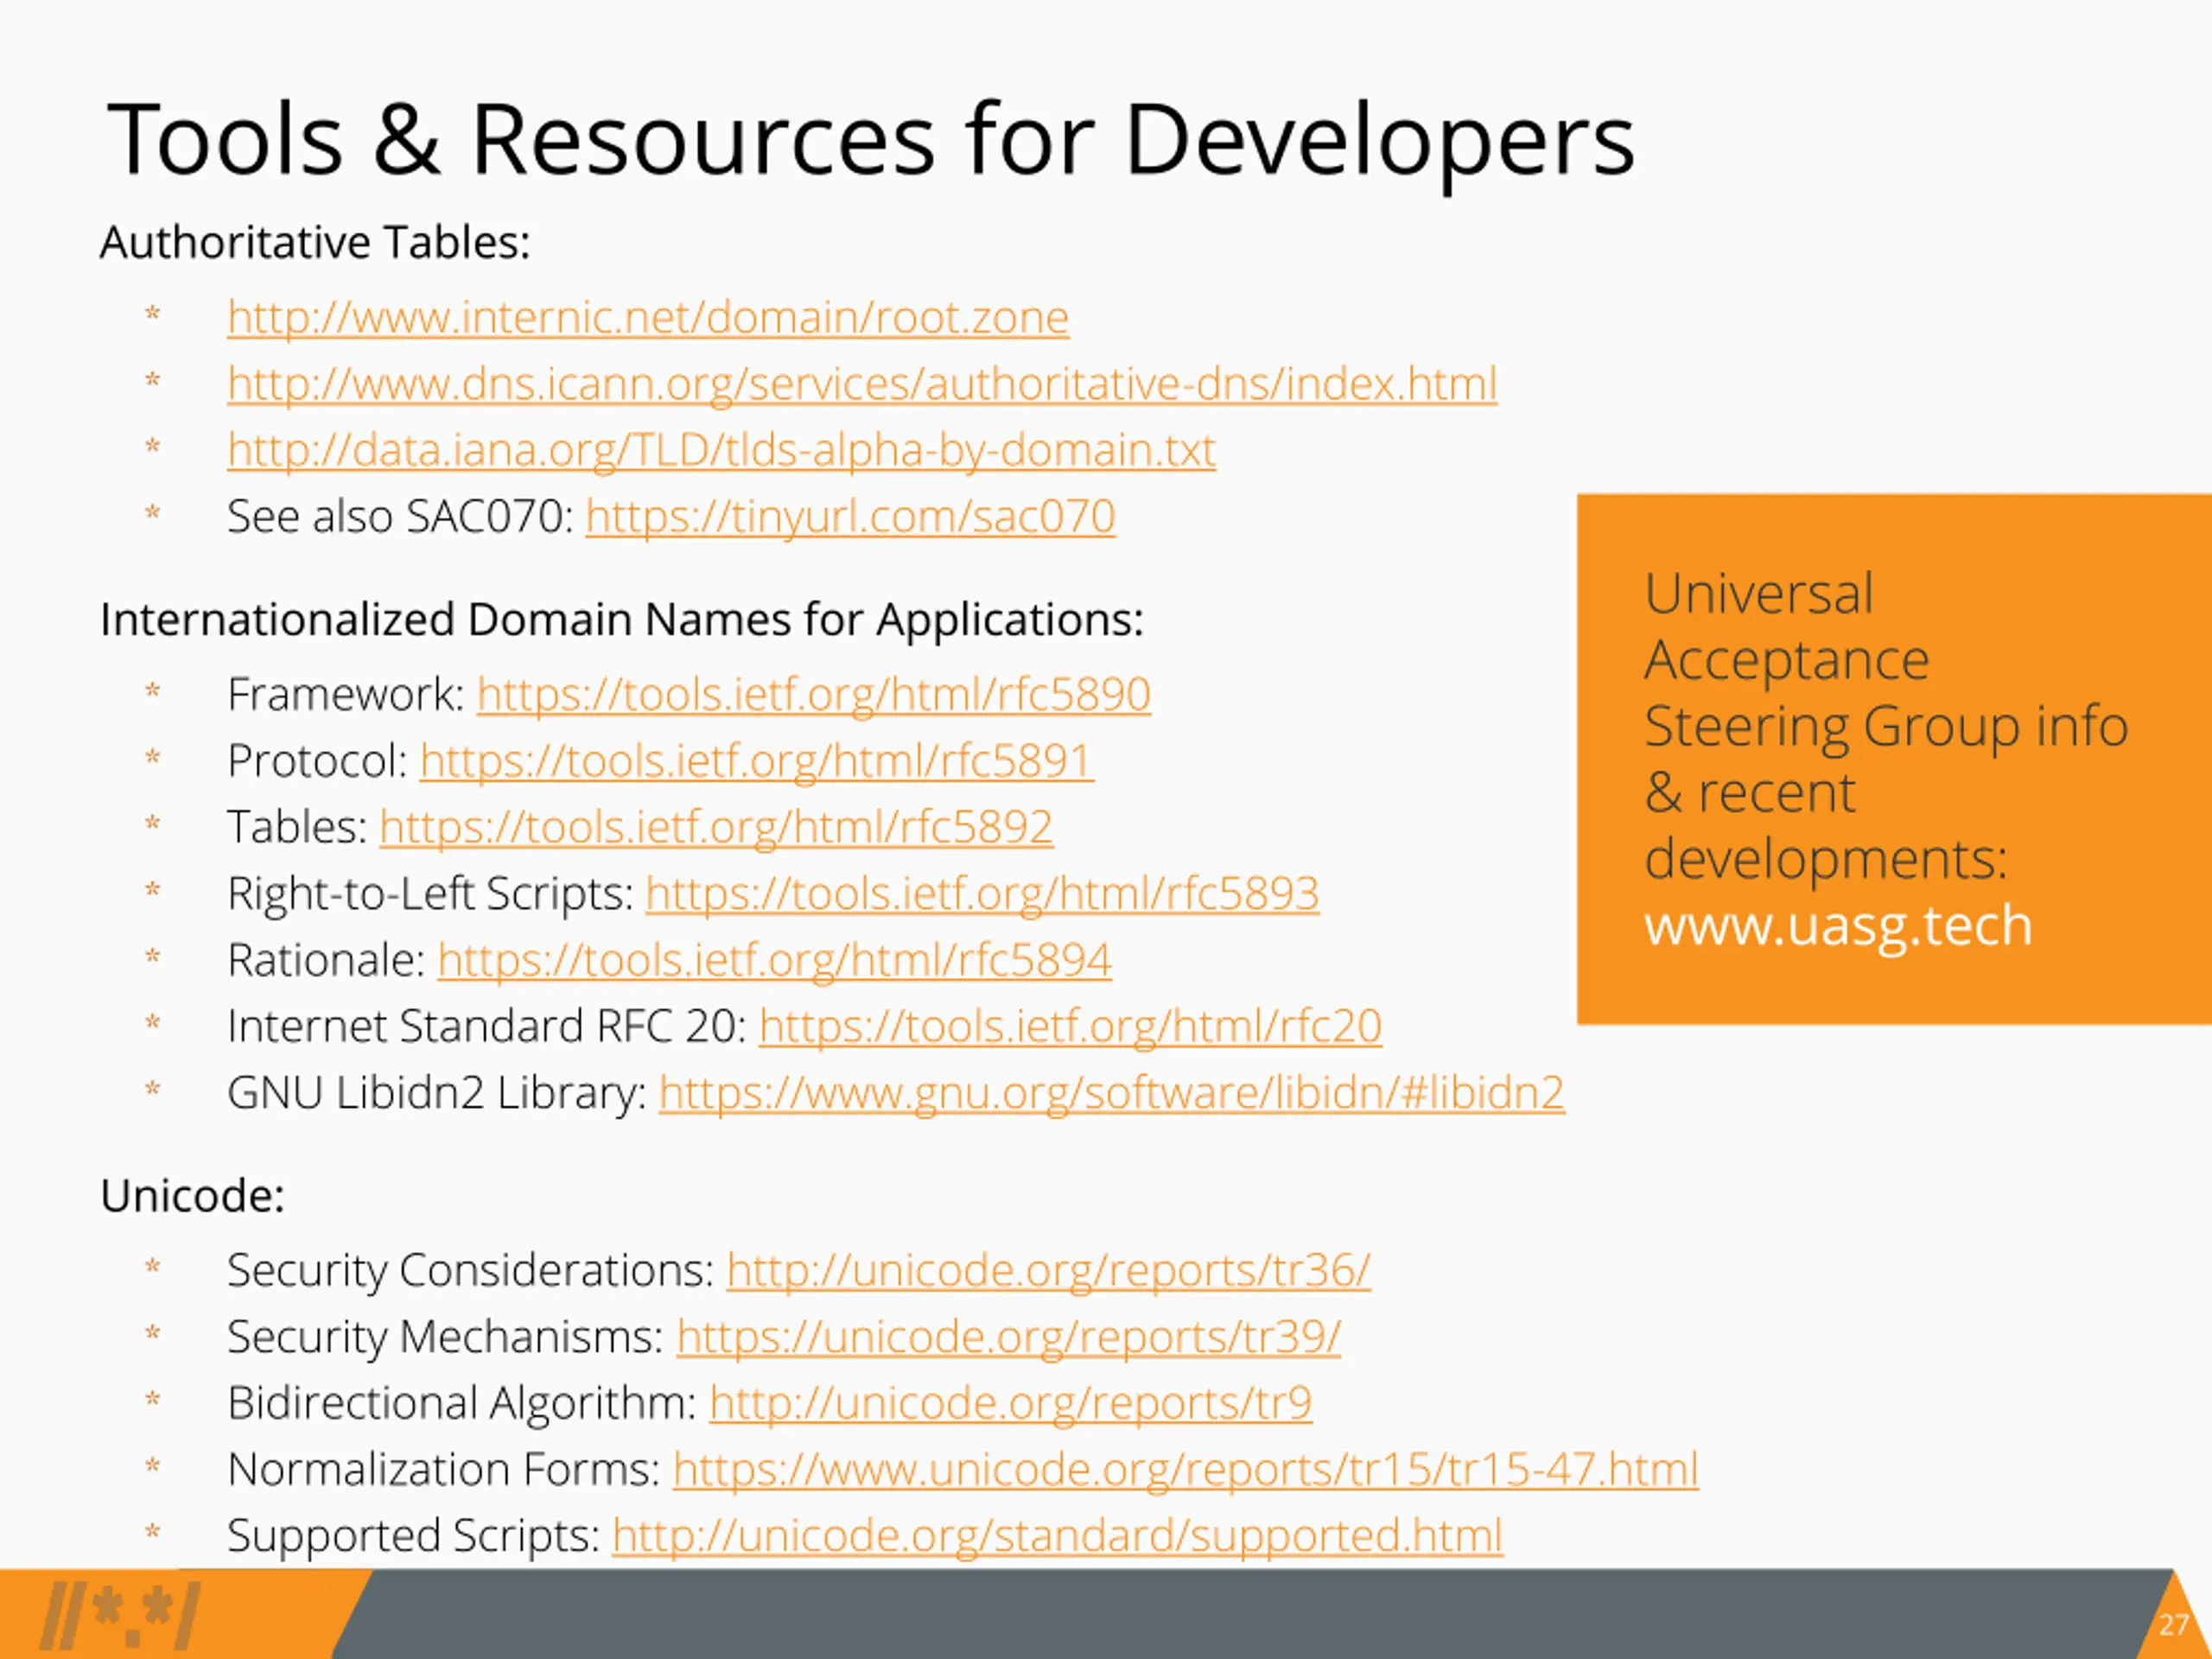2212x1659 pixels.
Task: Click the See also SAC070 label
Action: [400, 518]
